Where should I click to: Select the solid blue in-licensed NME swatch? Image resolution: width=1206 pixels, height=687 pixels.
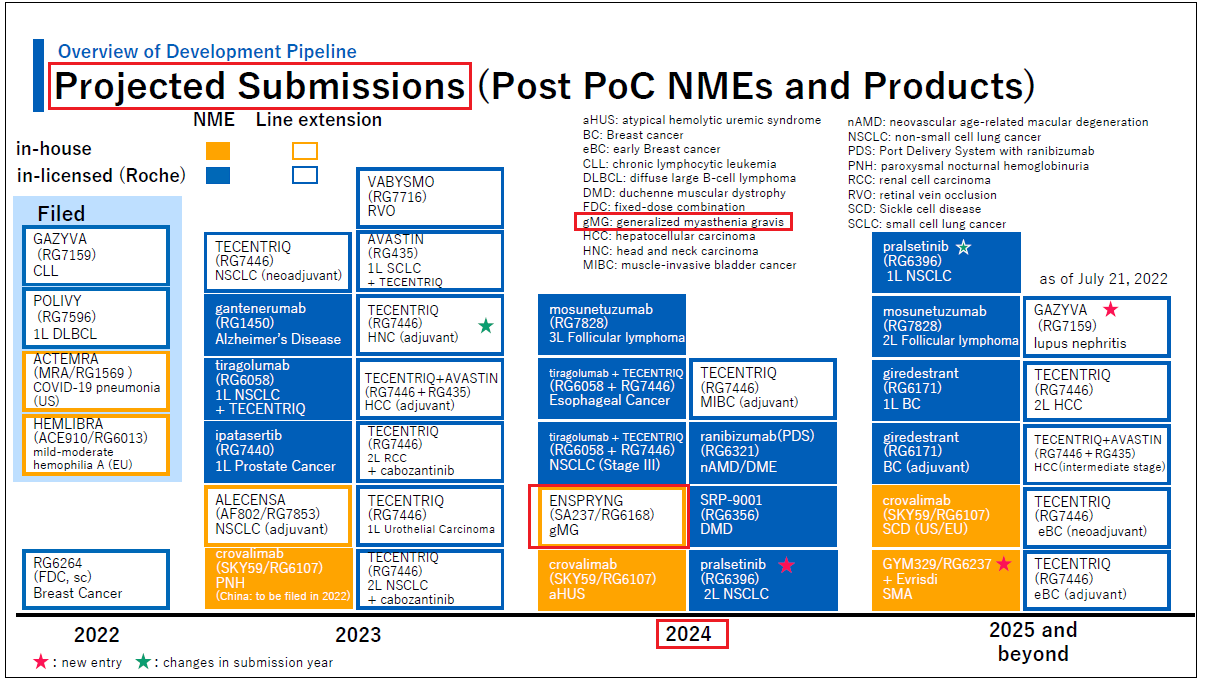point(217,175)
